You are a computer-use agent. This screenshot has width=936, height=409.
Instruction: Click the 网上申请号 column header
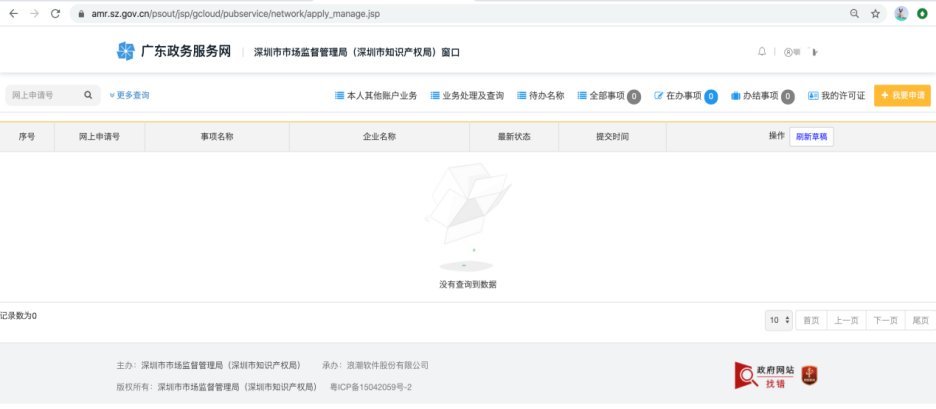[x=99, y=137]
